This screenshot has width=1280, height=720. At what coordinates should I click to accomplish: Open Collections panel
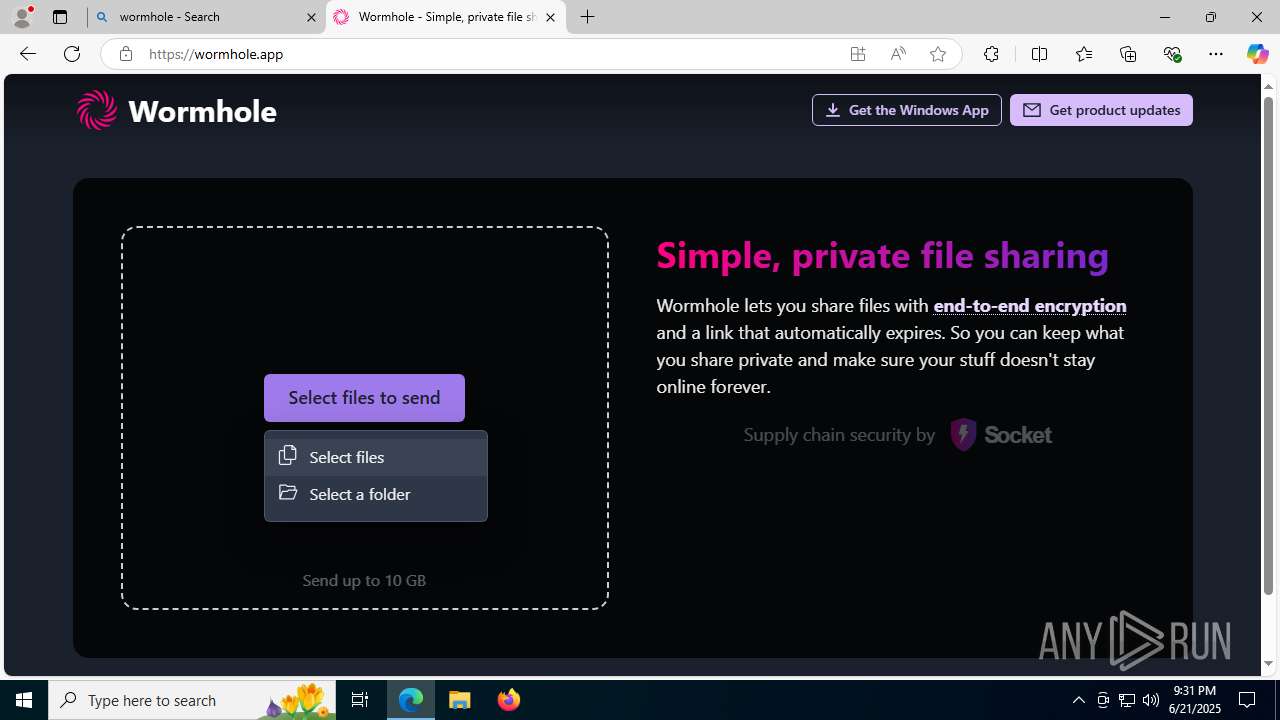pos(1128,54)
